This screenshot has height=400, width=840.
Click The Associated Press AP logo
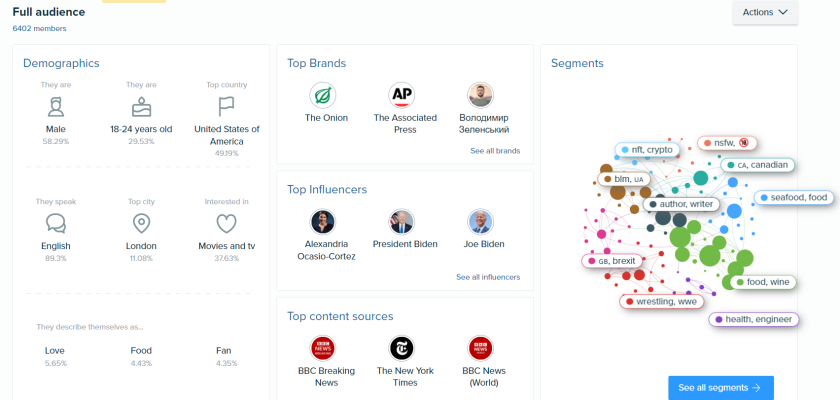[402, 96]
